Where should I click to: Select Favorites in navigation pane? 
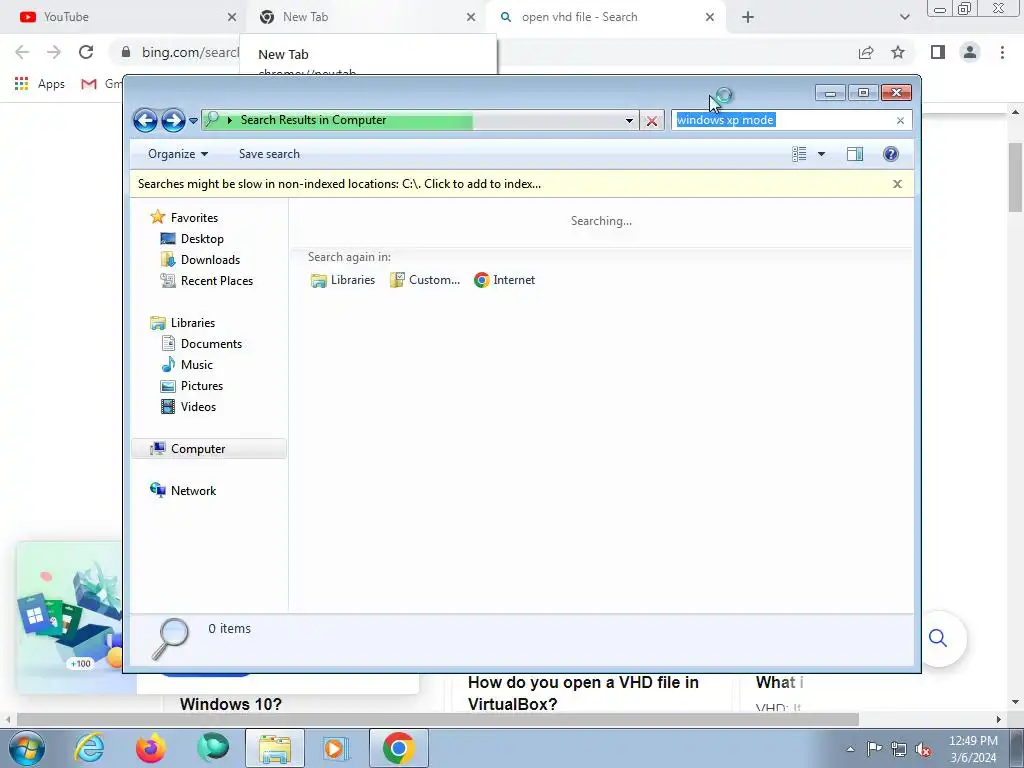pos(184,217)
